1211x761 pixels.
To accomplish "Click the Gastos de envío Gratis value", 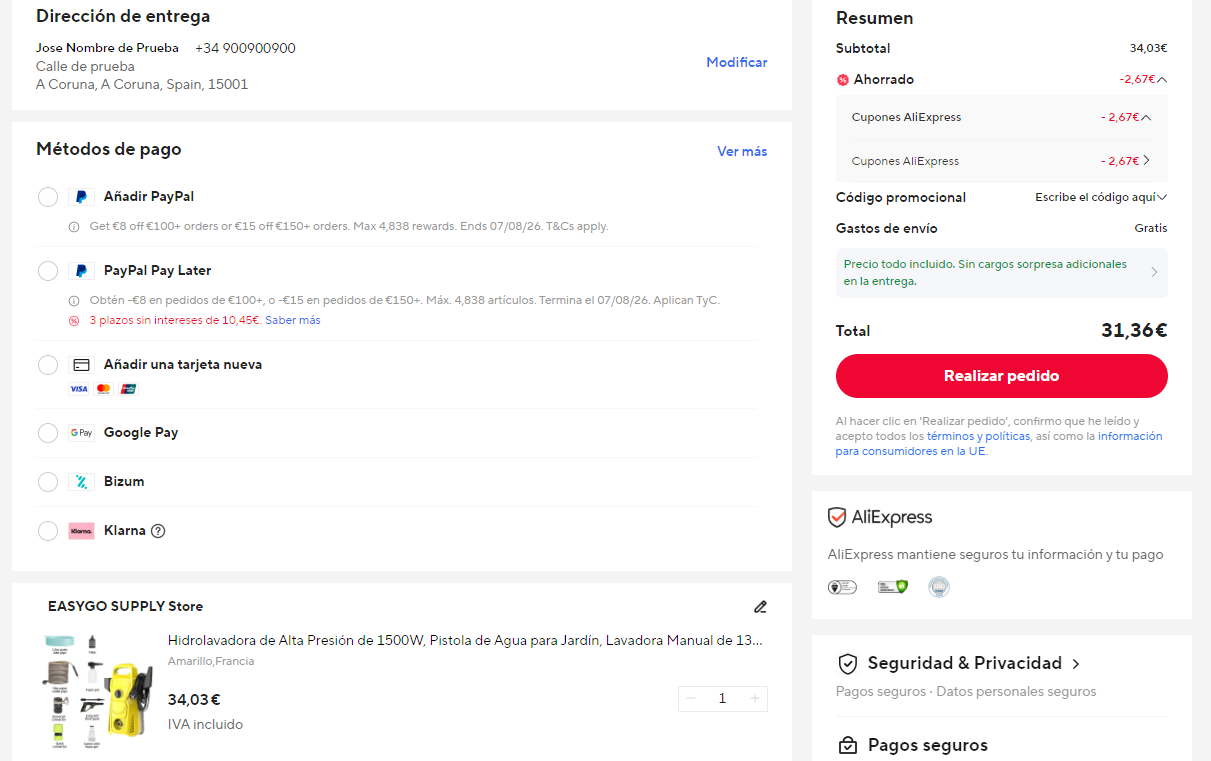I will click(x=1151, y=229).
